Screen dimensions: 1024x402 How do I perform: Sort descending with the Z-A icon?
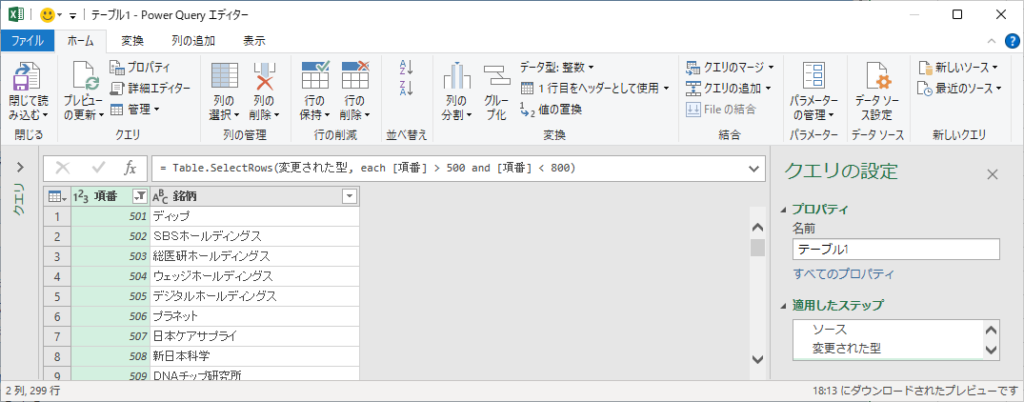tap(406, 88)
